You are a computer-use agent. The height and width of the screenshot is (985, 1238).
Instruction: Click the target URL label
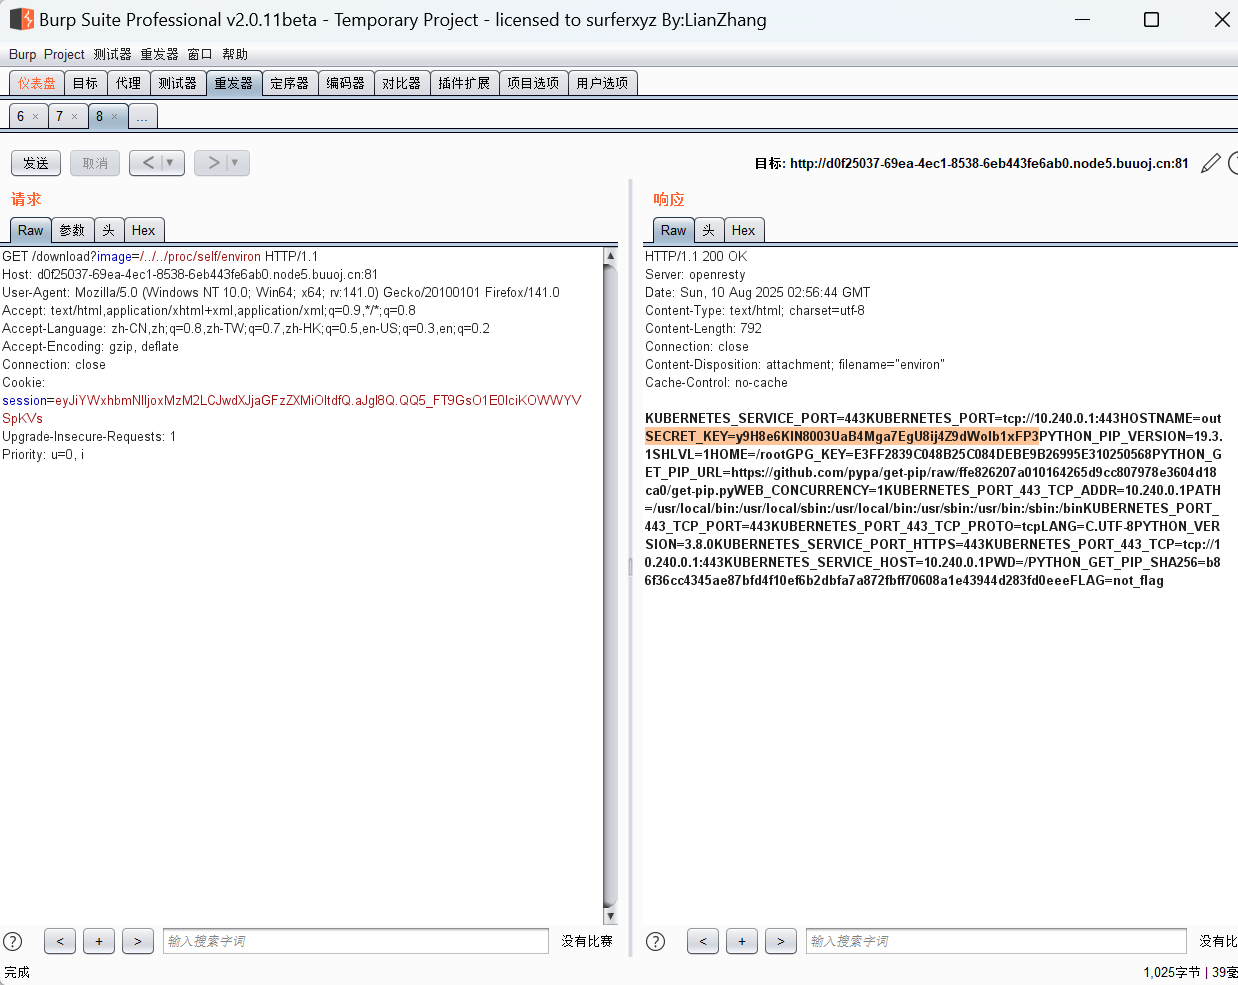[x=971, y=163]
